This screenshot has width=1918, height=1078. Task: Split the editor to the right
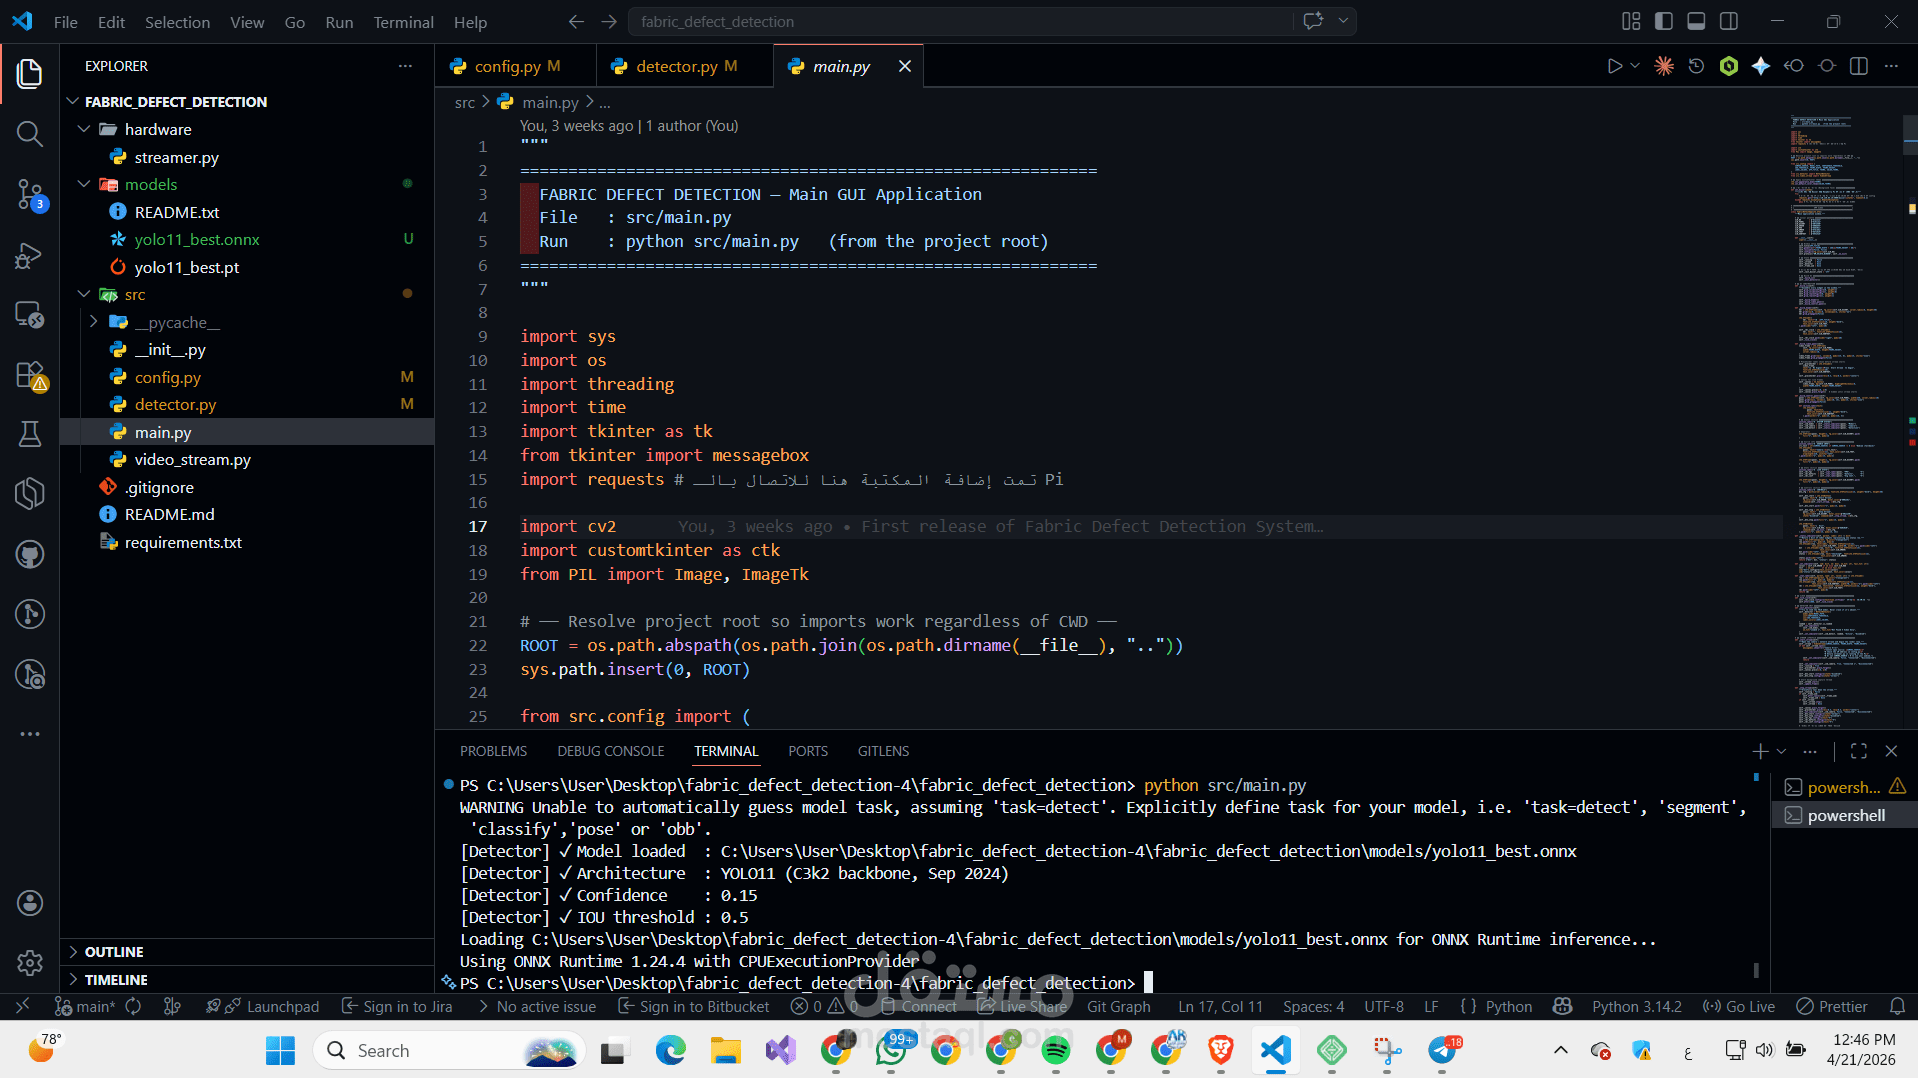[1858, 66]
